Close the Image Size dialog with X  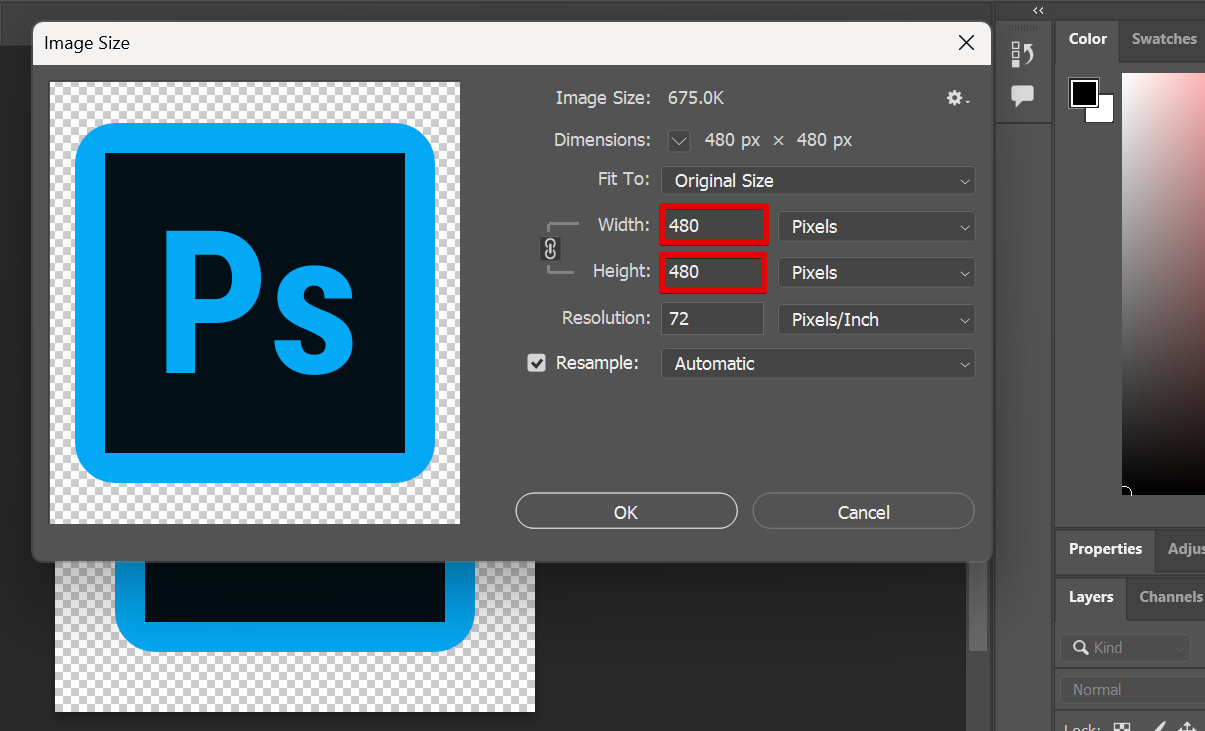966,43
